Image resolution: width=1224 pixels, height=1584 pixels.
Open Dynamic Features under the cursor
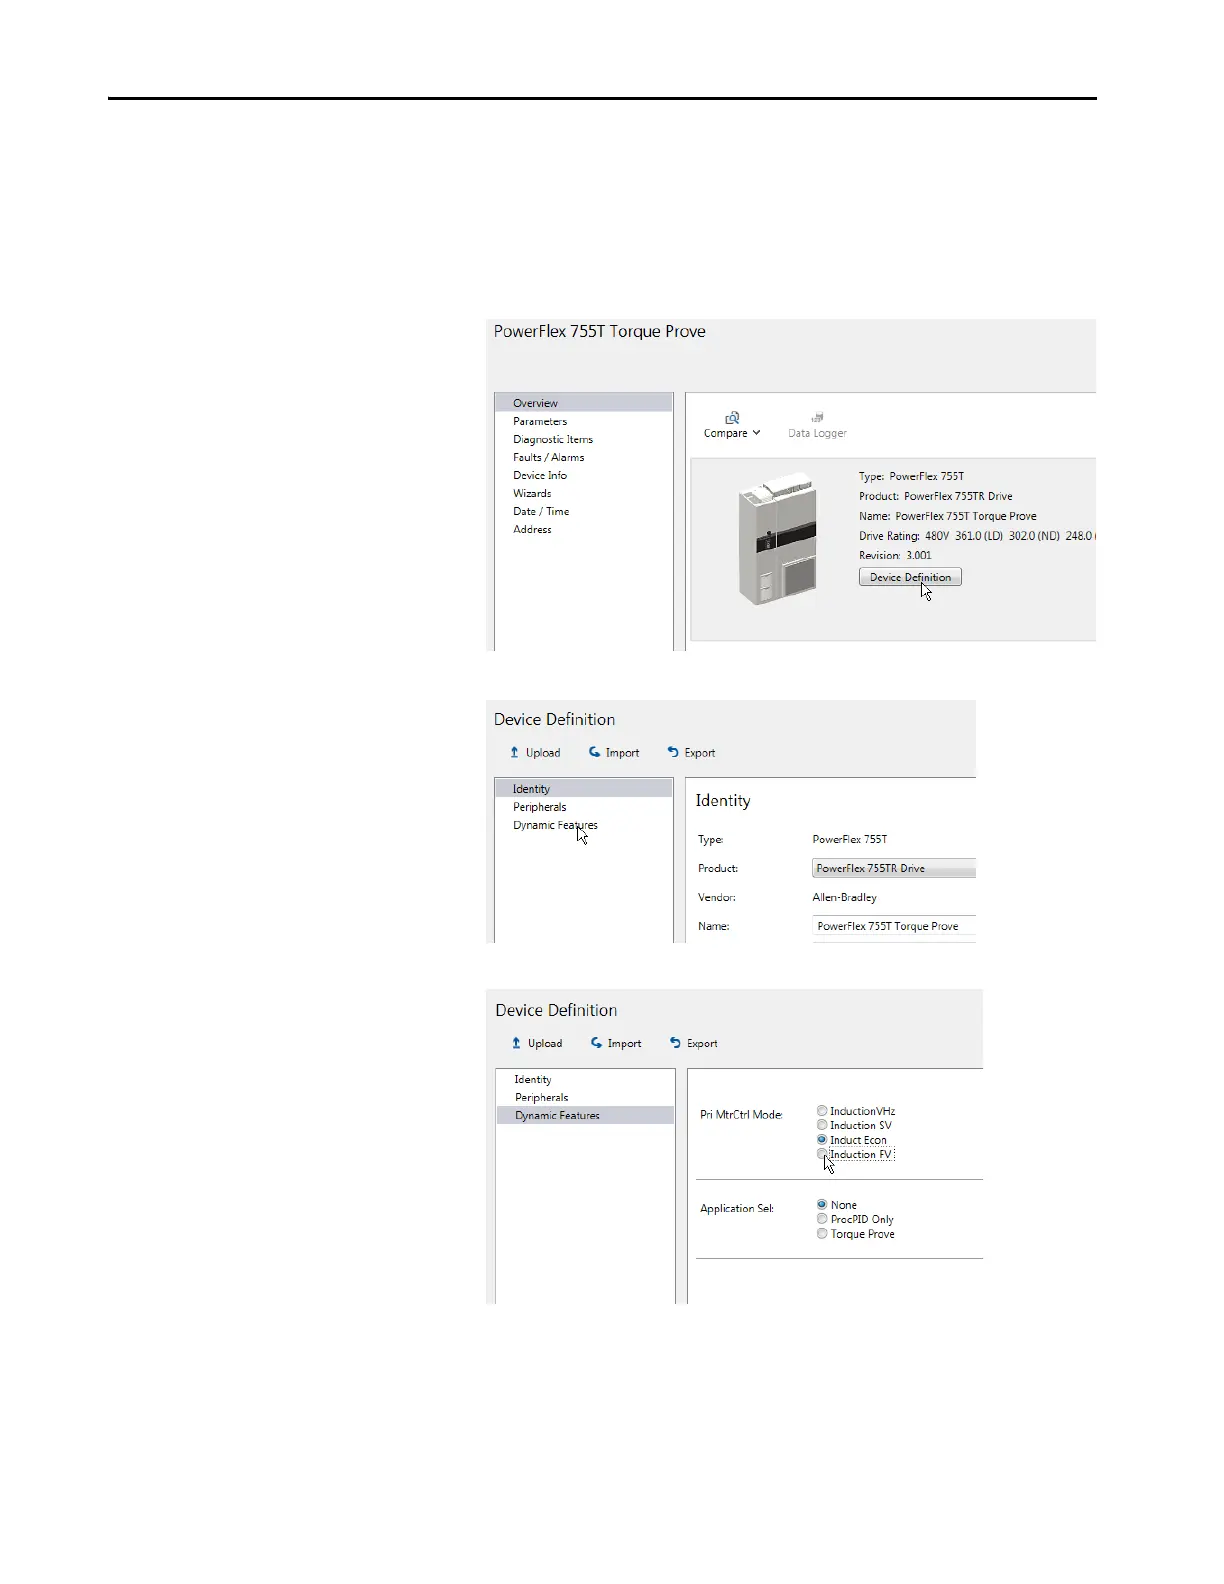coord(555,825)
